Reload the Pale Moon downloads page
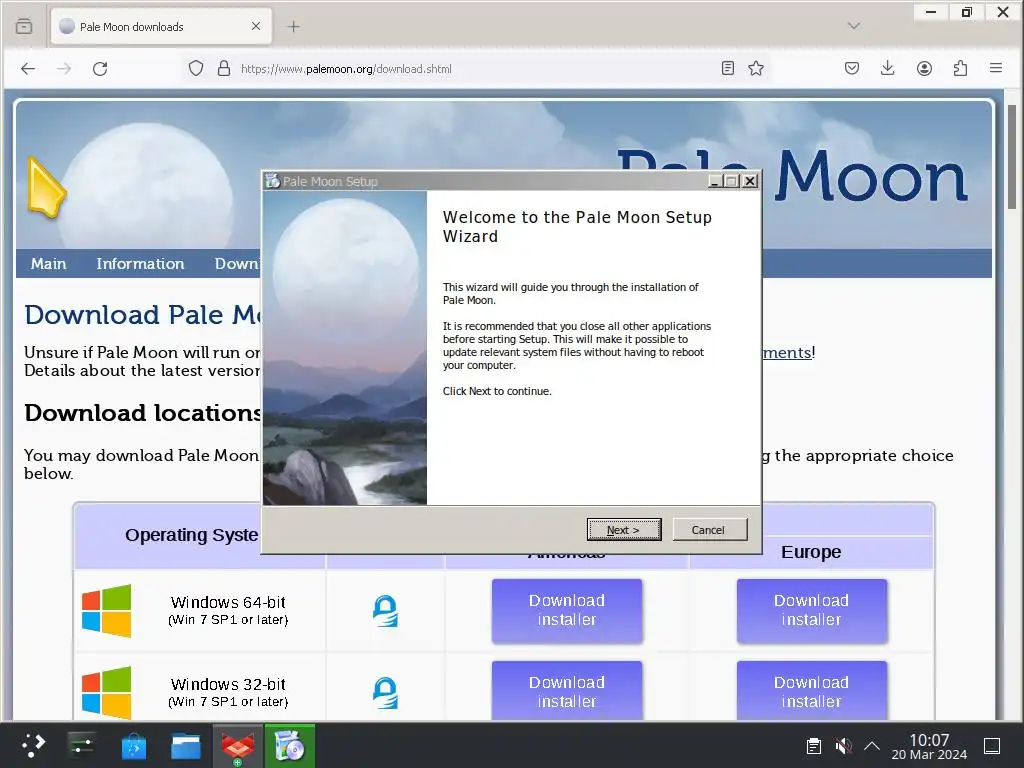The height and width of the screenshot is (768, 1024). pyautogui.click(x=100, y=69)
